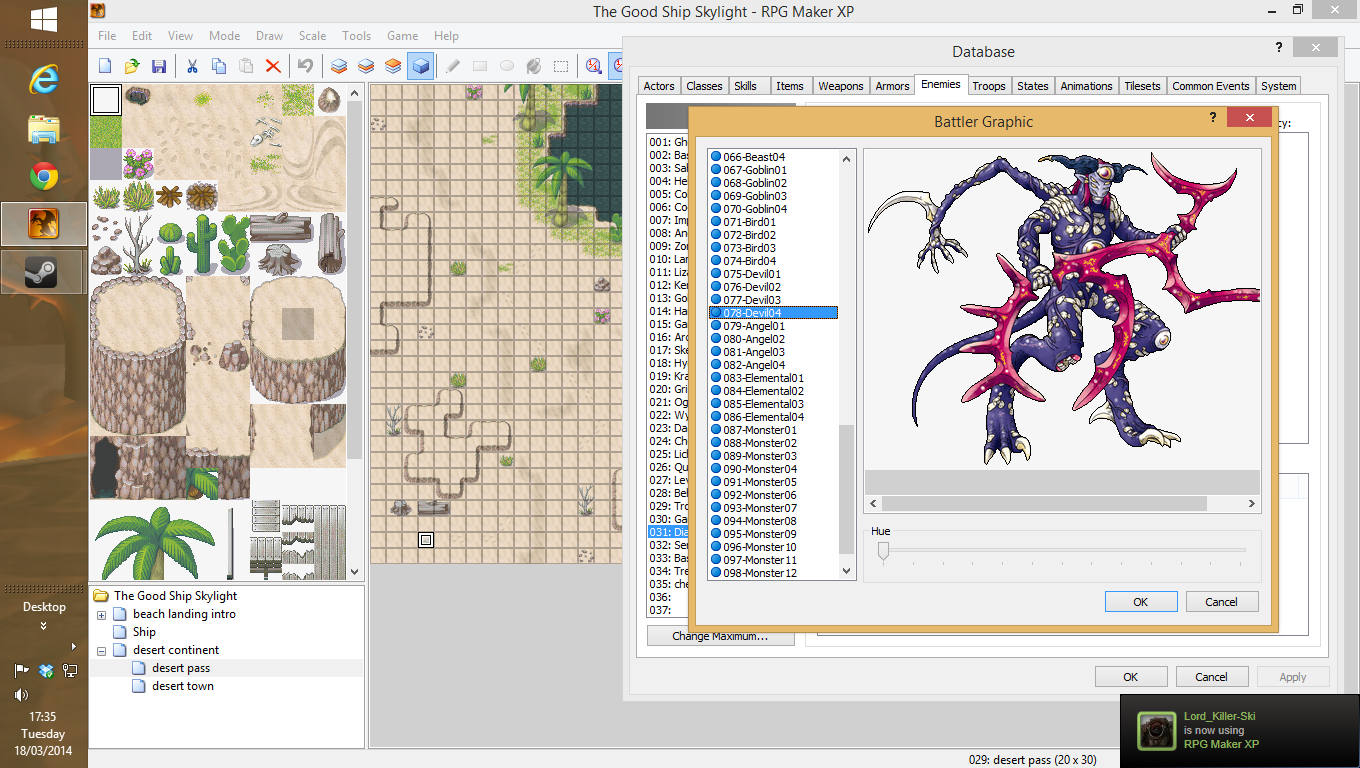This screenshot has height=768, width=1360.
Task: Launch Google Chrome from the taskbar
Action: tap(43, 177)
